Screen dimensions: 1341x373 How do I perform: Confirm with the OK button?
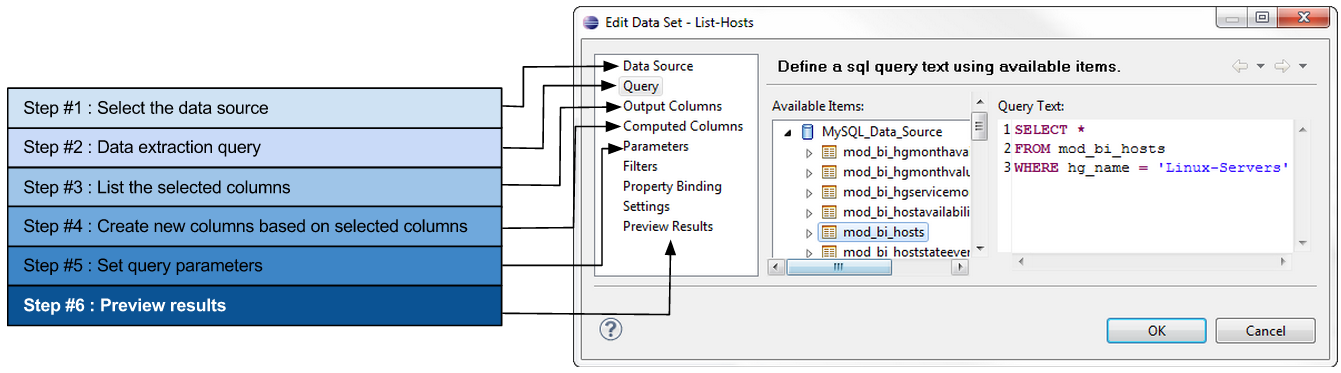coord(1156,330)
